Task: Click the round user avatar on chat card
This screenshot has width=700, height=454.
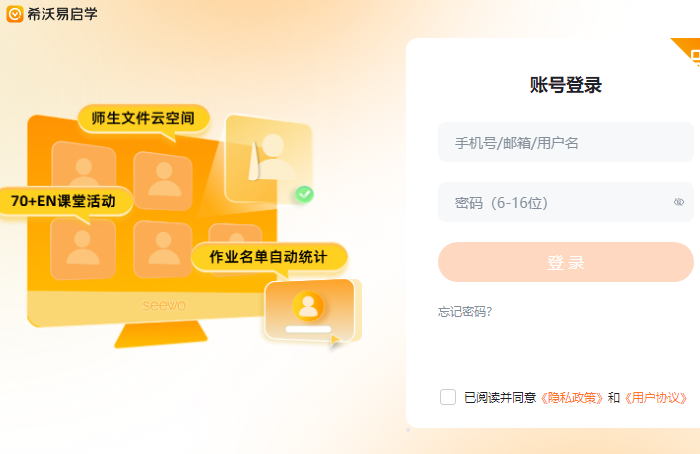Action: click(308, 306)
